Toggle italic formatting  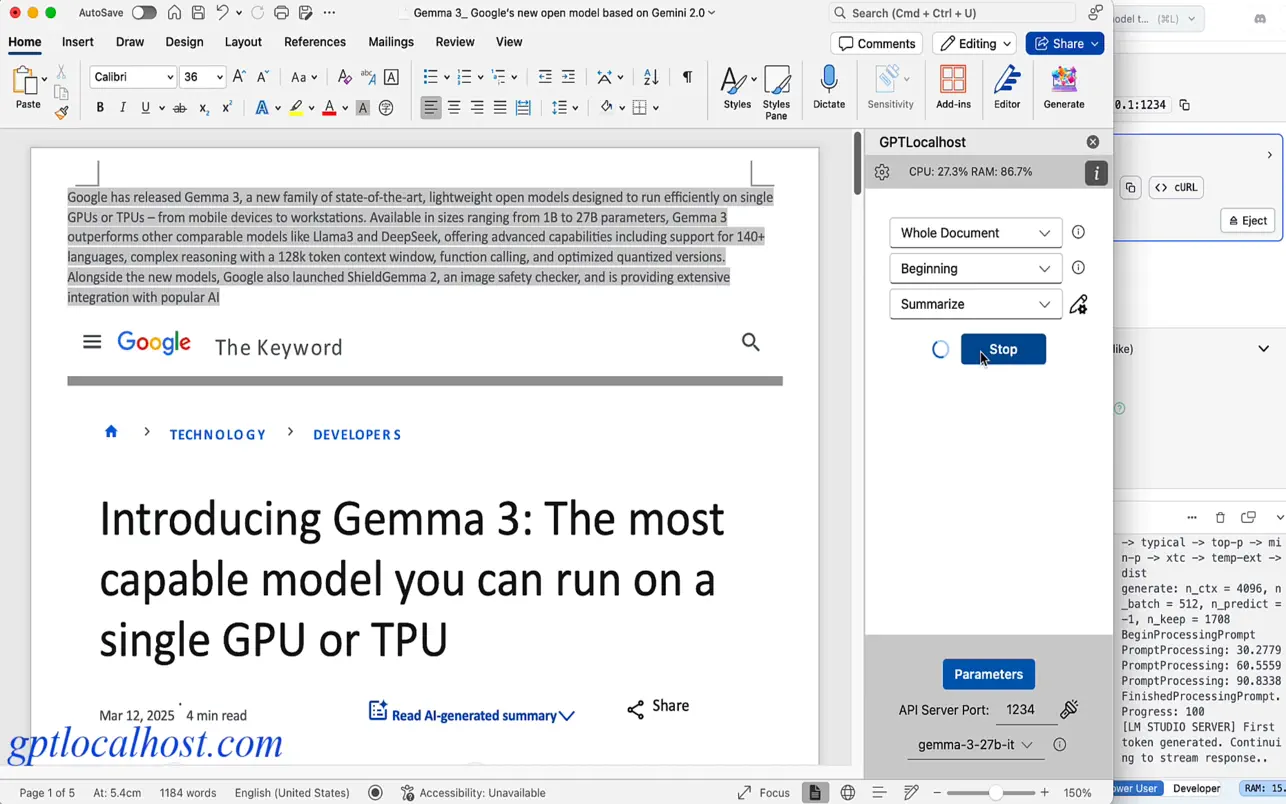122,108
